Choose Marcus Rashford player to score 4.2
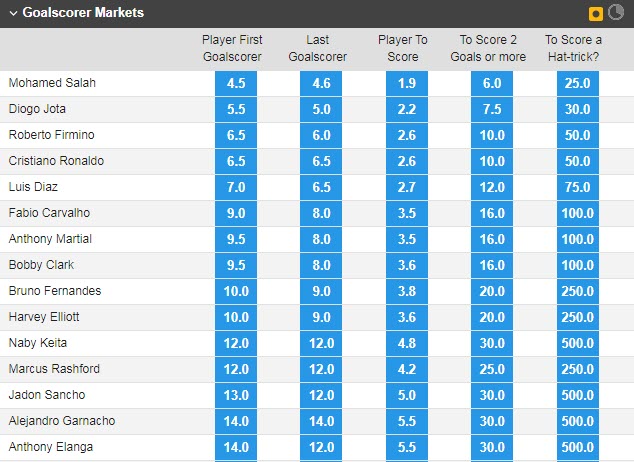 (x=407, y=369)
